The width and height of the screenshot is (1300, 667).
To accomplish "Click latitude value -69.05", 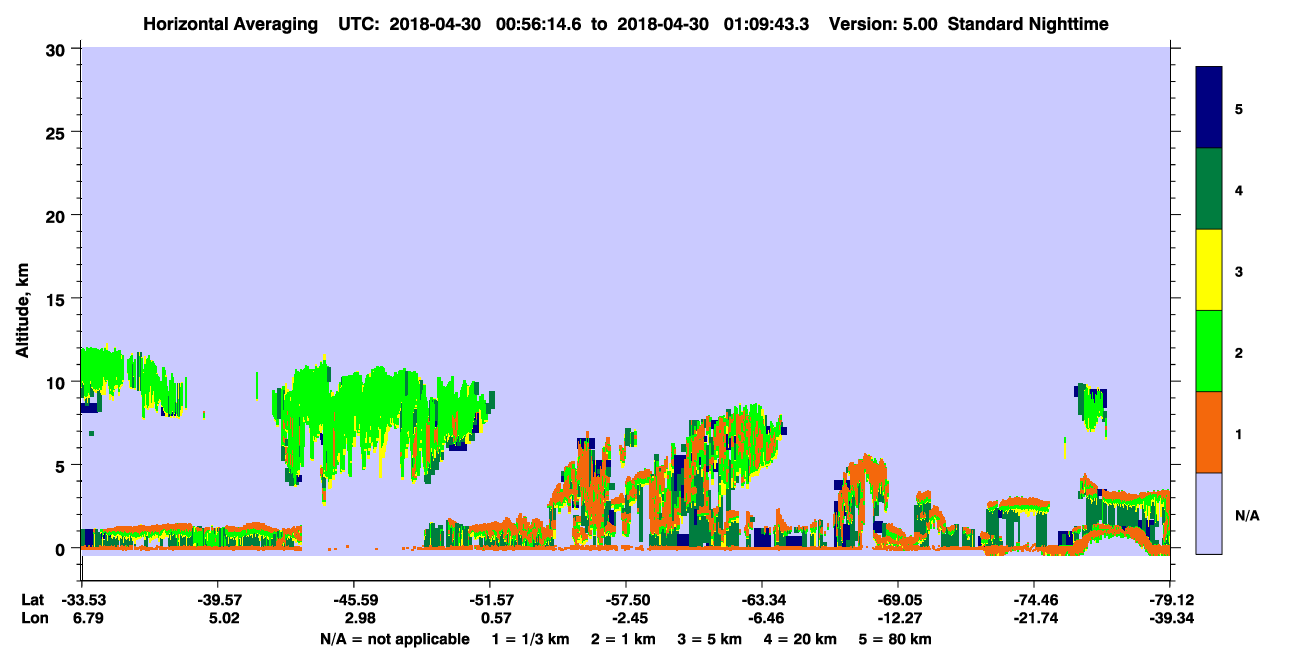I will [x=897, y=599].
